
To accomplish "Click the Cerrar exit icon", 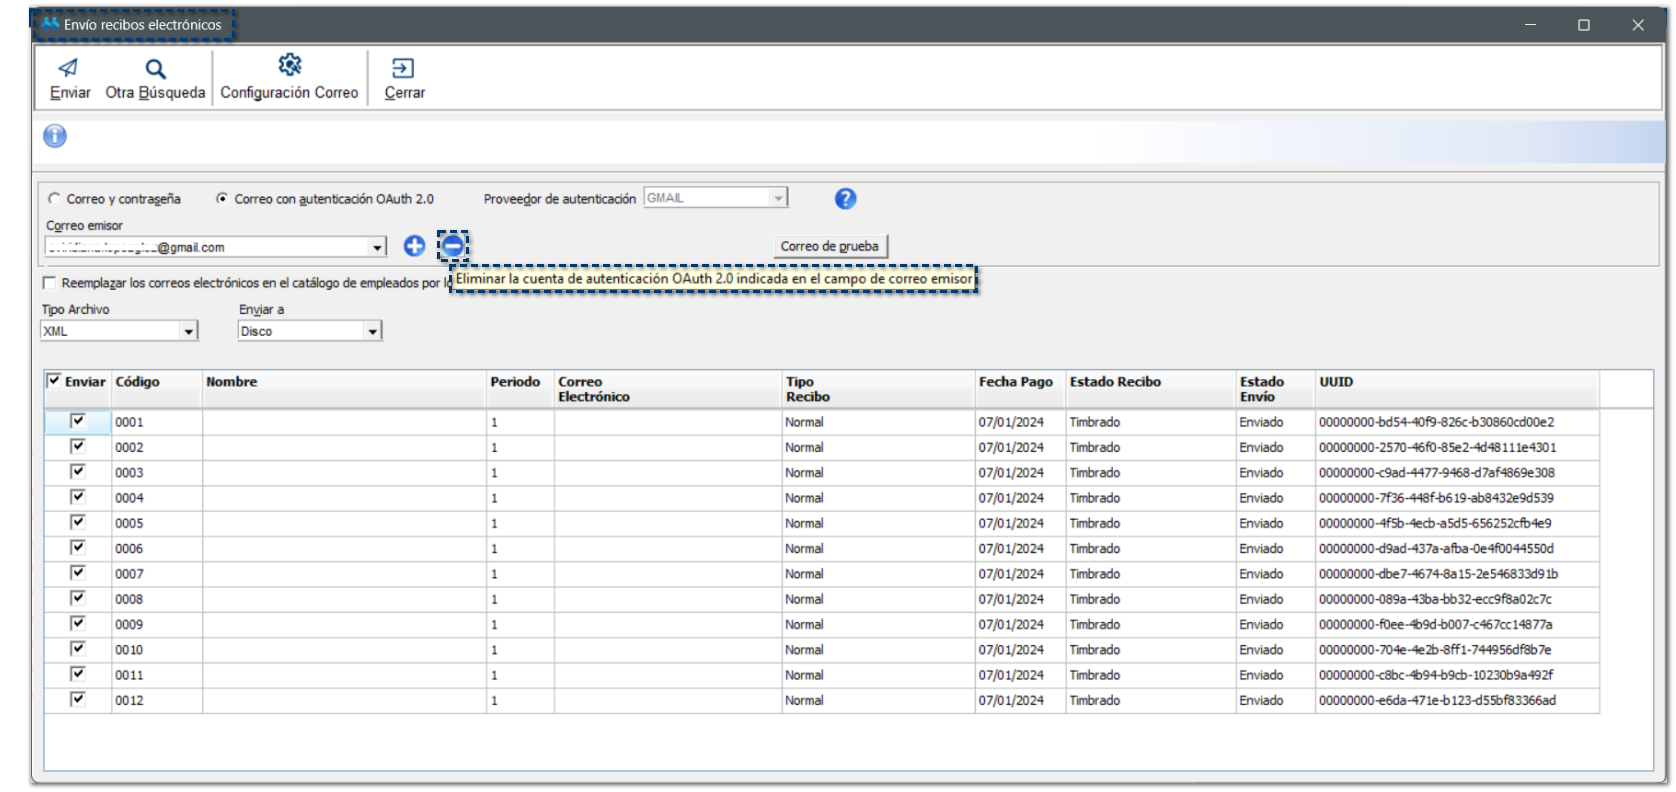I will pos(403,68).
